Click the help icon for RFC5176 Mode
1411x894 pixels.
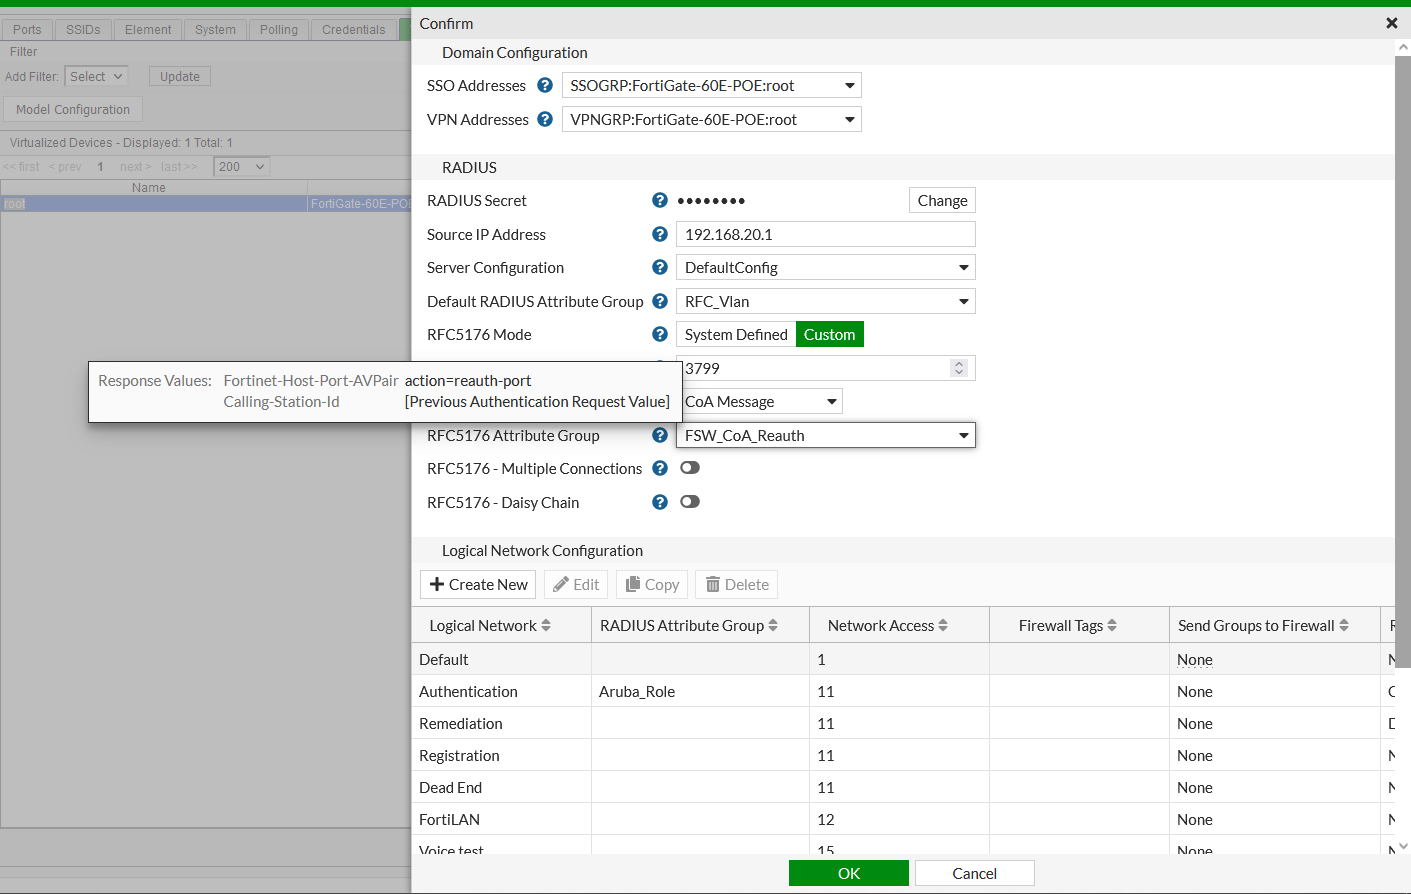click(x=659, y=334)
